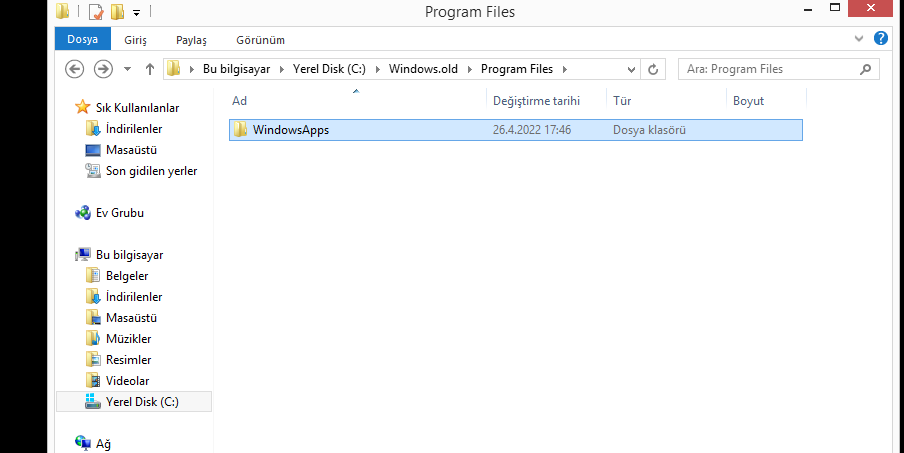Image resolution: width=904 pixels, height=453 pixels.
Task: Click the Forward navigation arrow
Action: coord(103,69)
